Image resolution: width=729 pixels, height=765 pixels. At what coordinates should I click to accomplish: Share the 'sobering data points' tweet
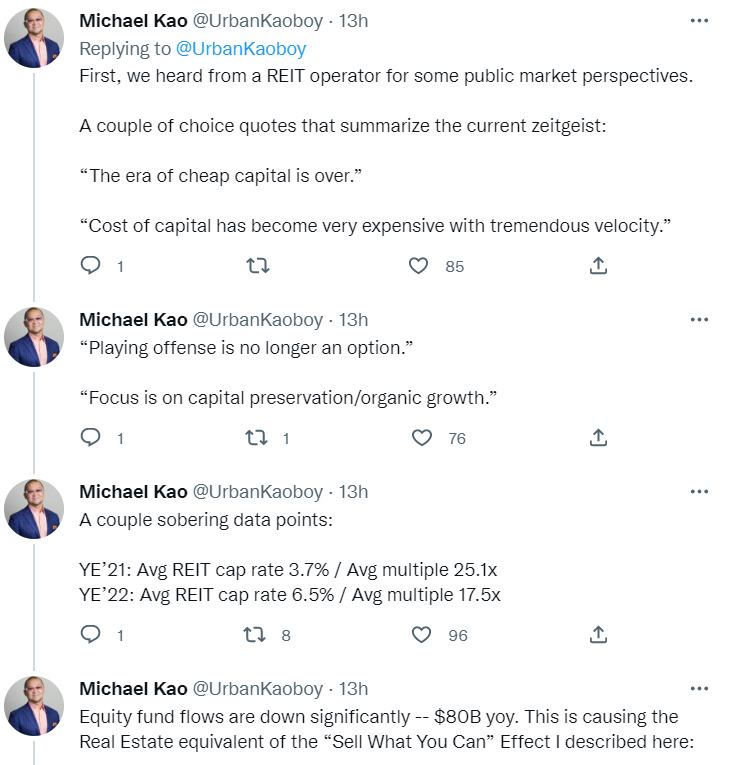(598, 635)
